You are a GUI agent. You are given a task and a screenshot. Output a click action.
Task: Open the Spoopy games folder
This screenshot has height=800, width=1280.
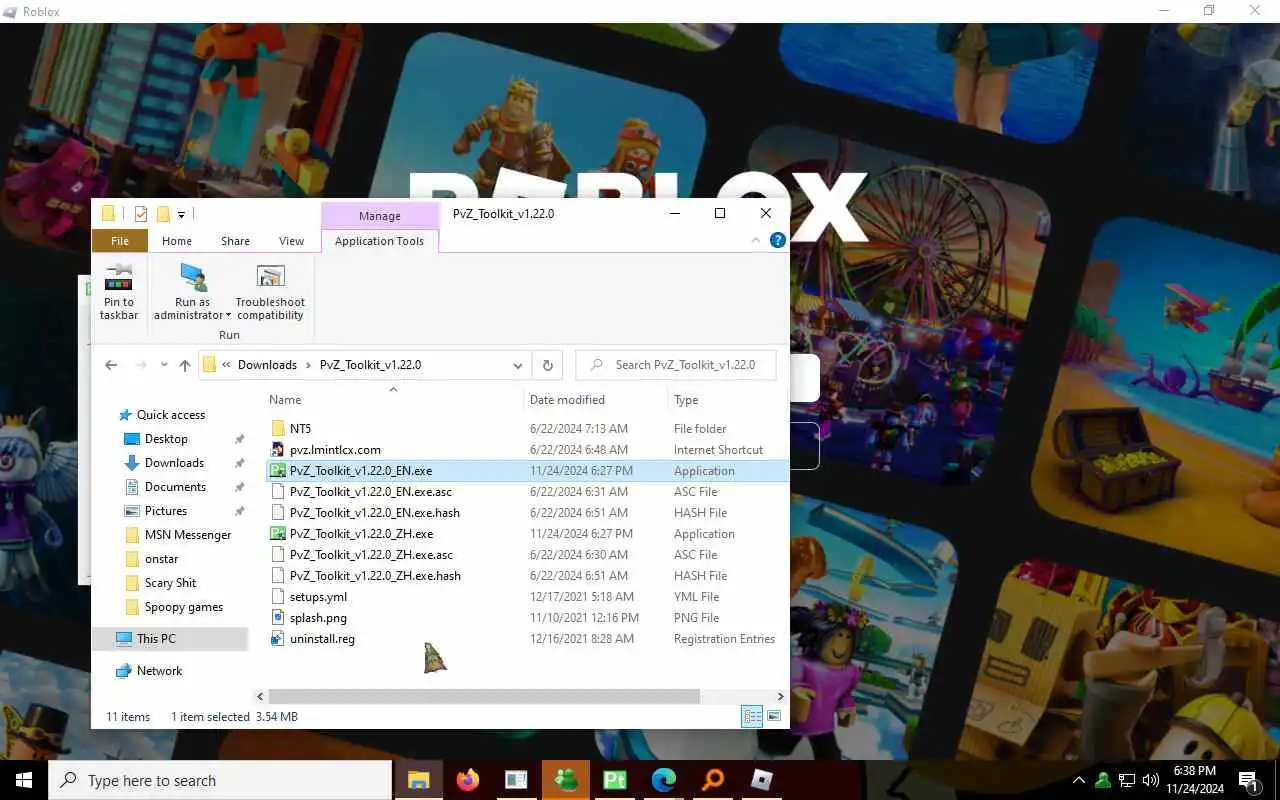click(x=184, y=607)
